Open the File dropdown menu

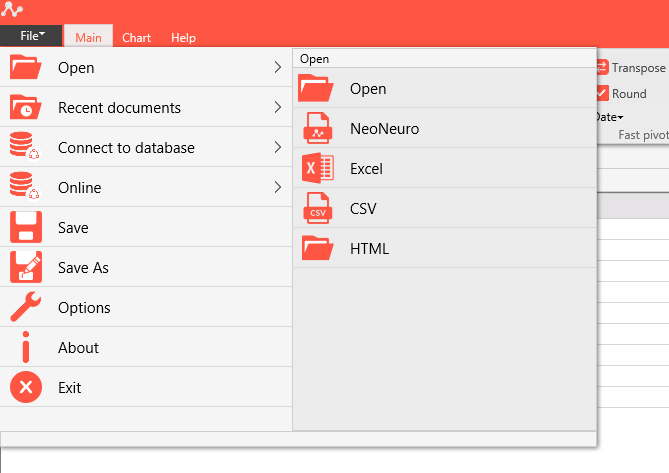(x=31, y=36)
